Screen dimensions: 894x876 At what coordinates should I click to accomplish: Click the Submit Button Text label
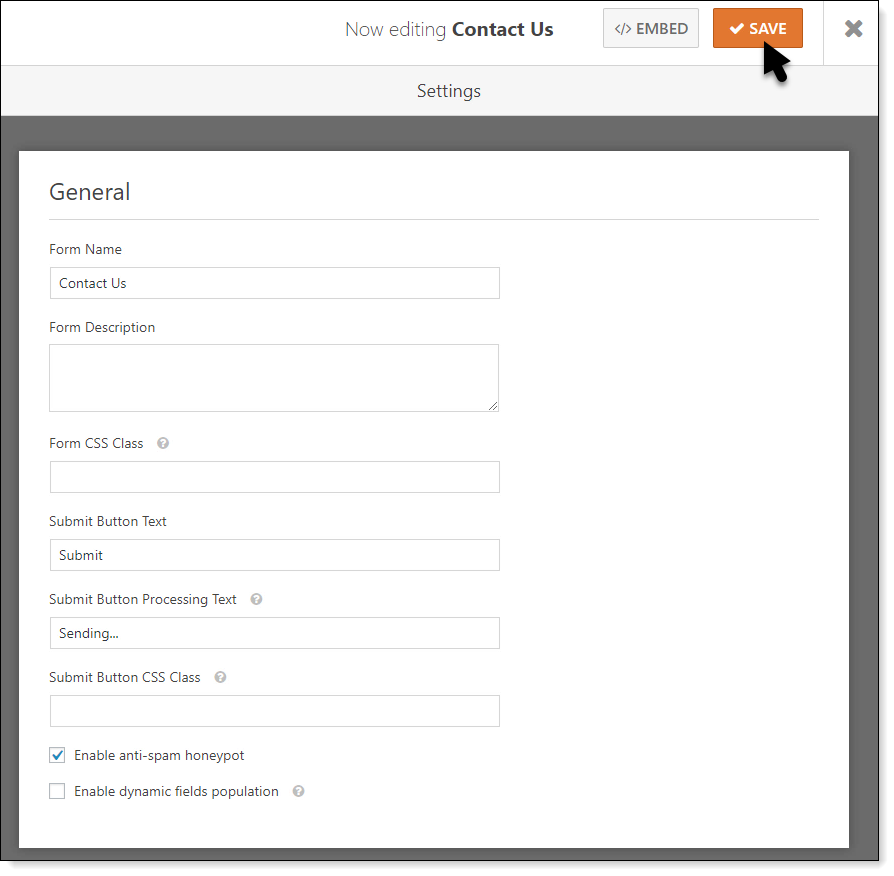click(x=108, y=521)
